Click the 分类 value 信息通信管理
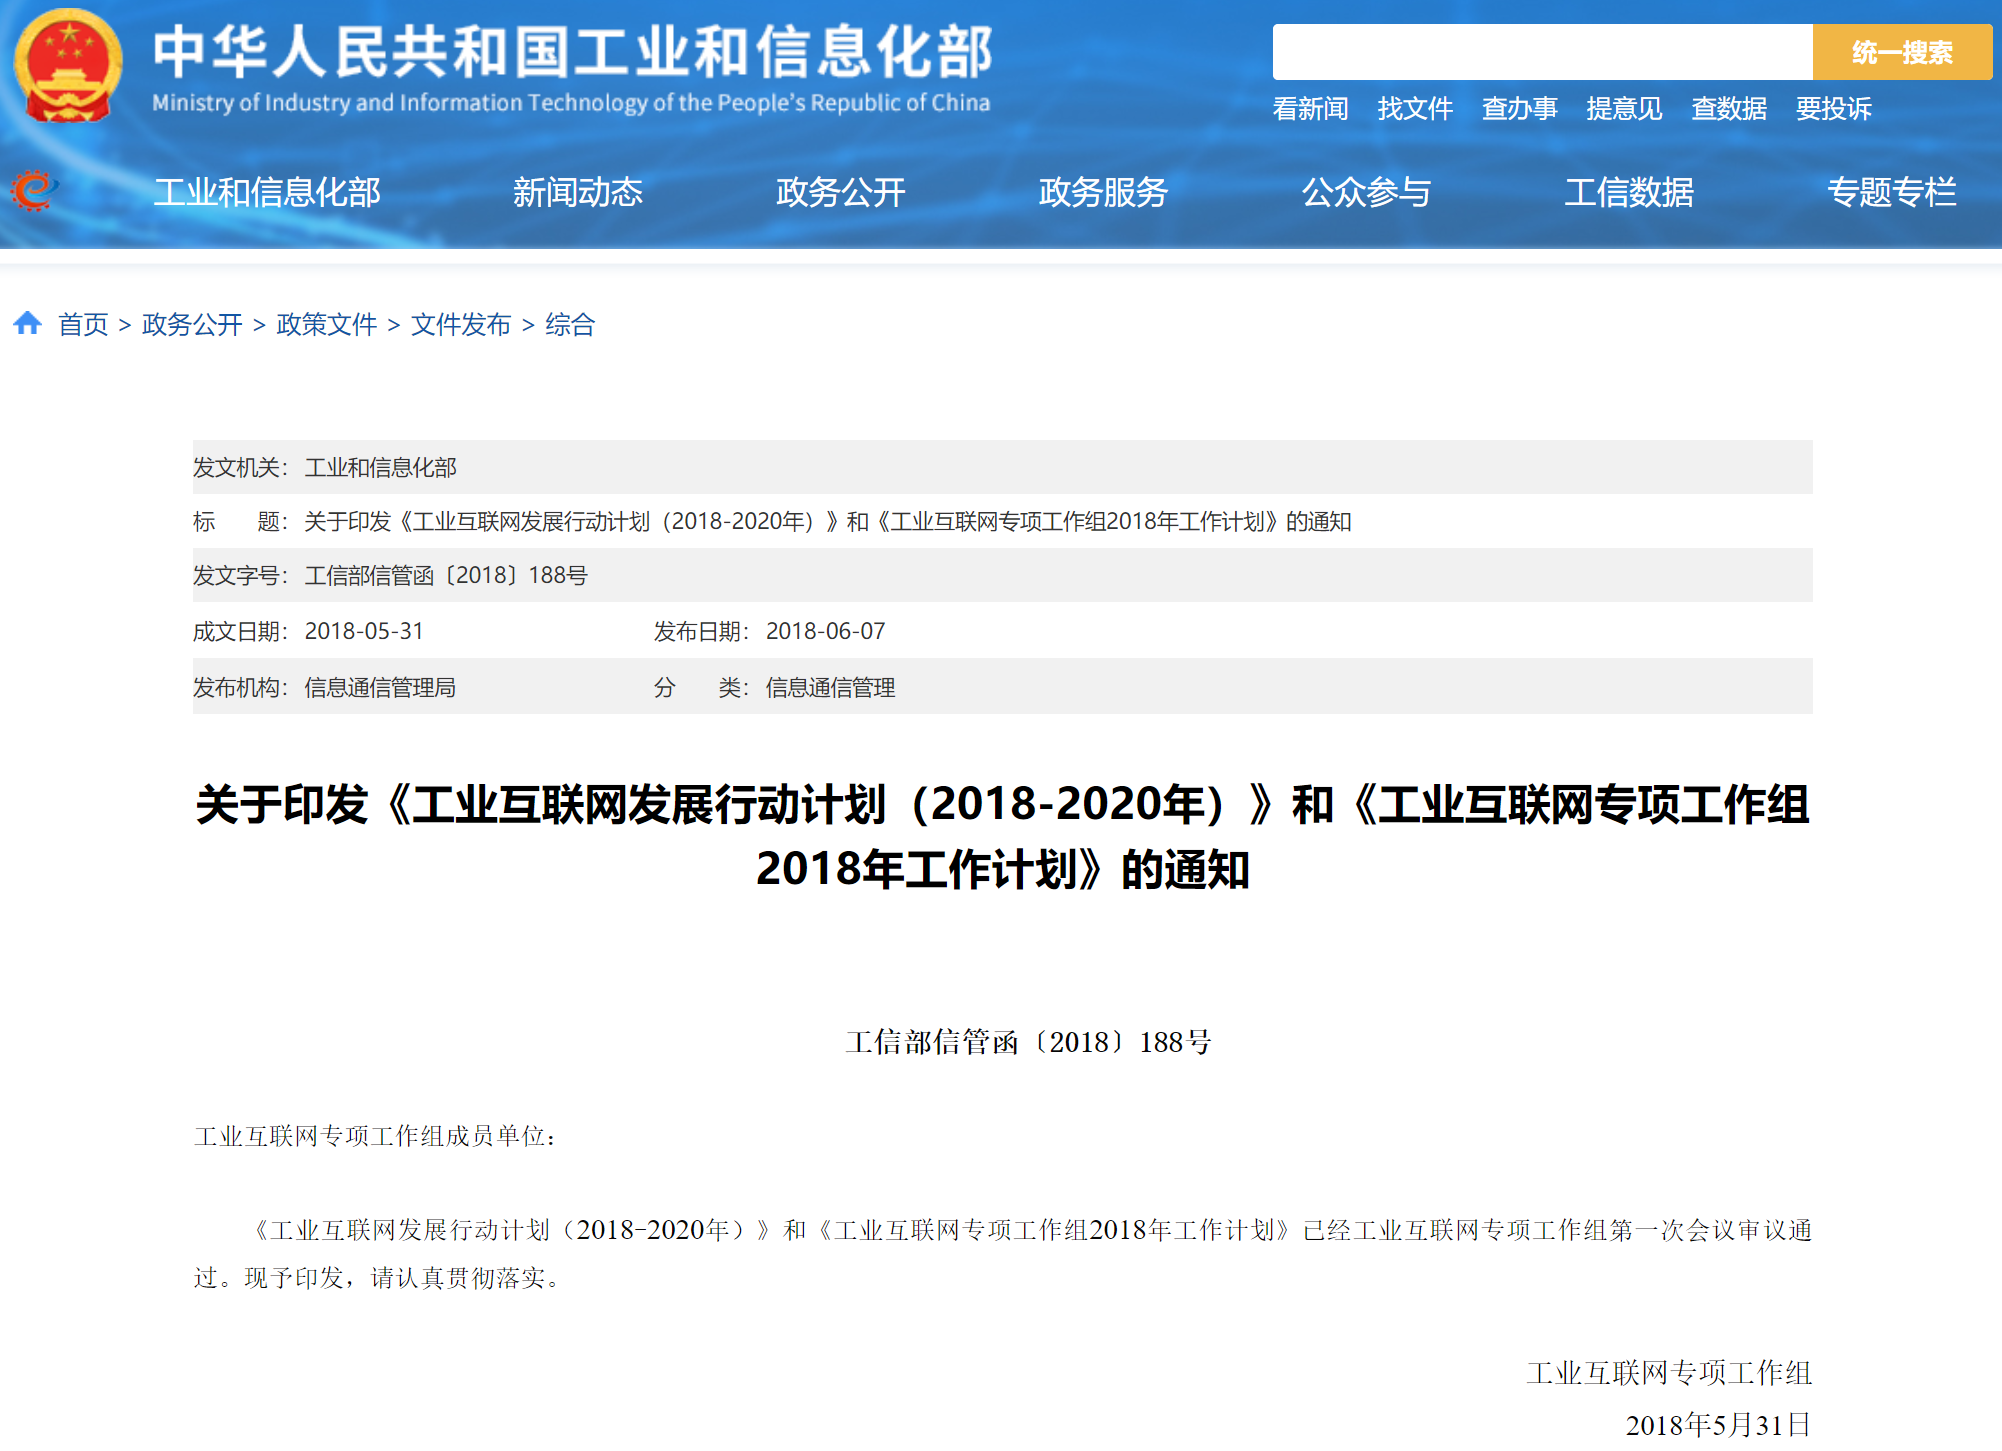 click(x=830, y=687)
